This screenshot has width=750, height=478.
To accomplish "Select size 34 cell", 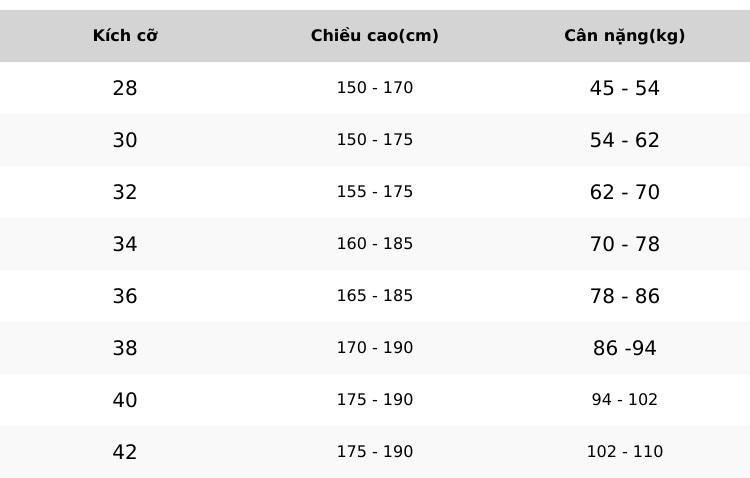I will pos(125,244).
